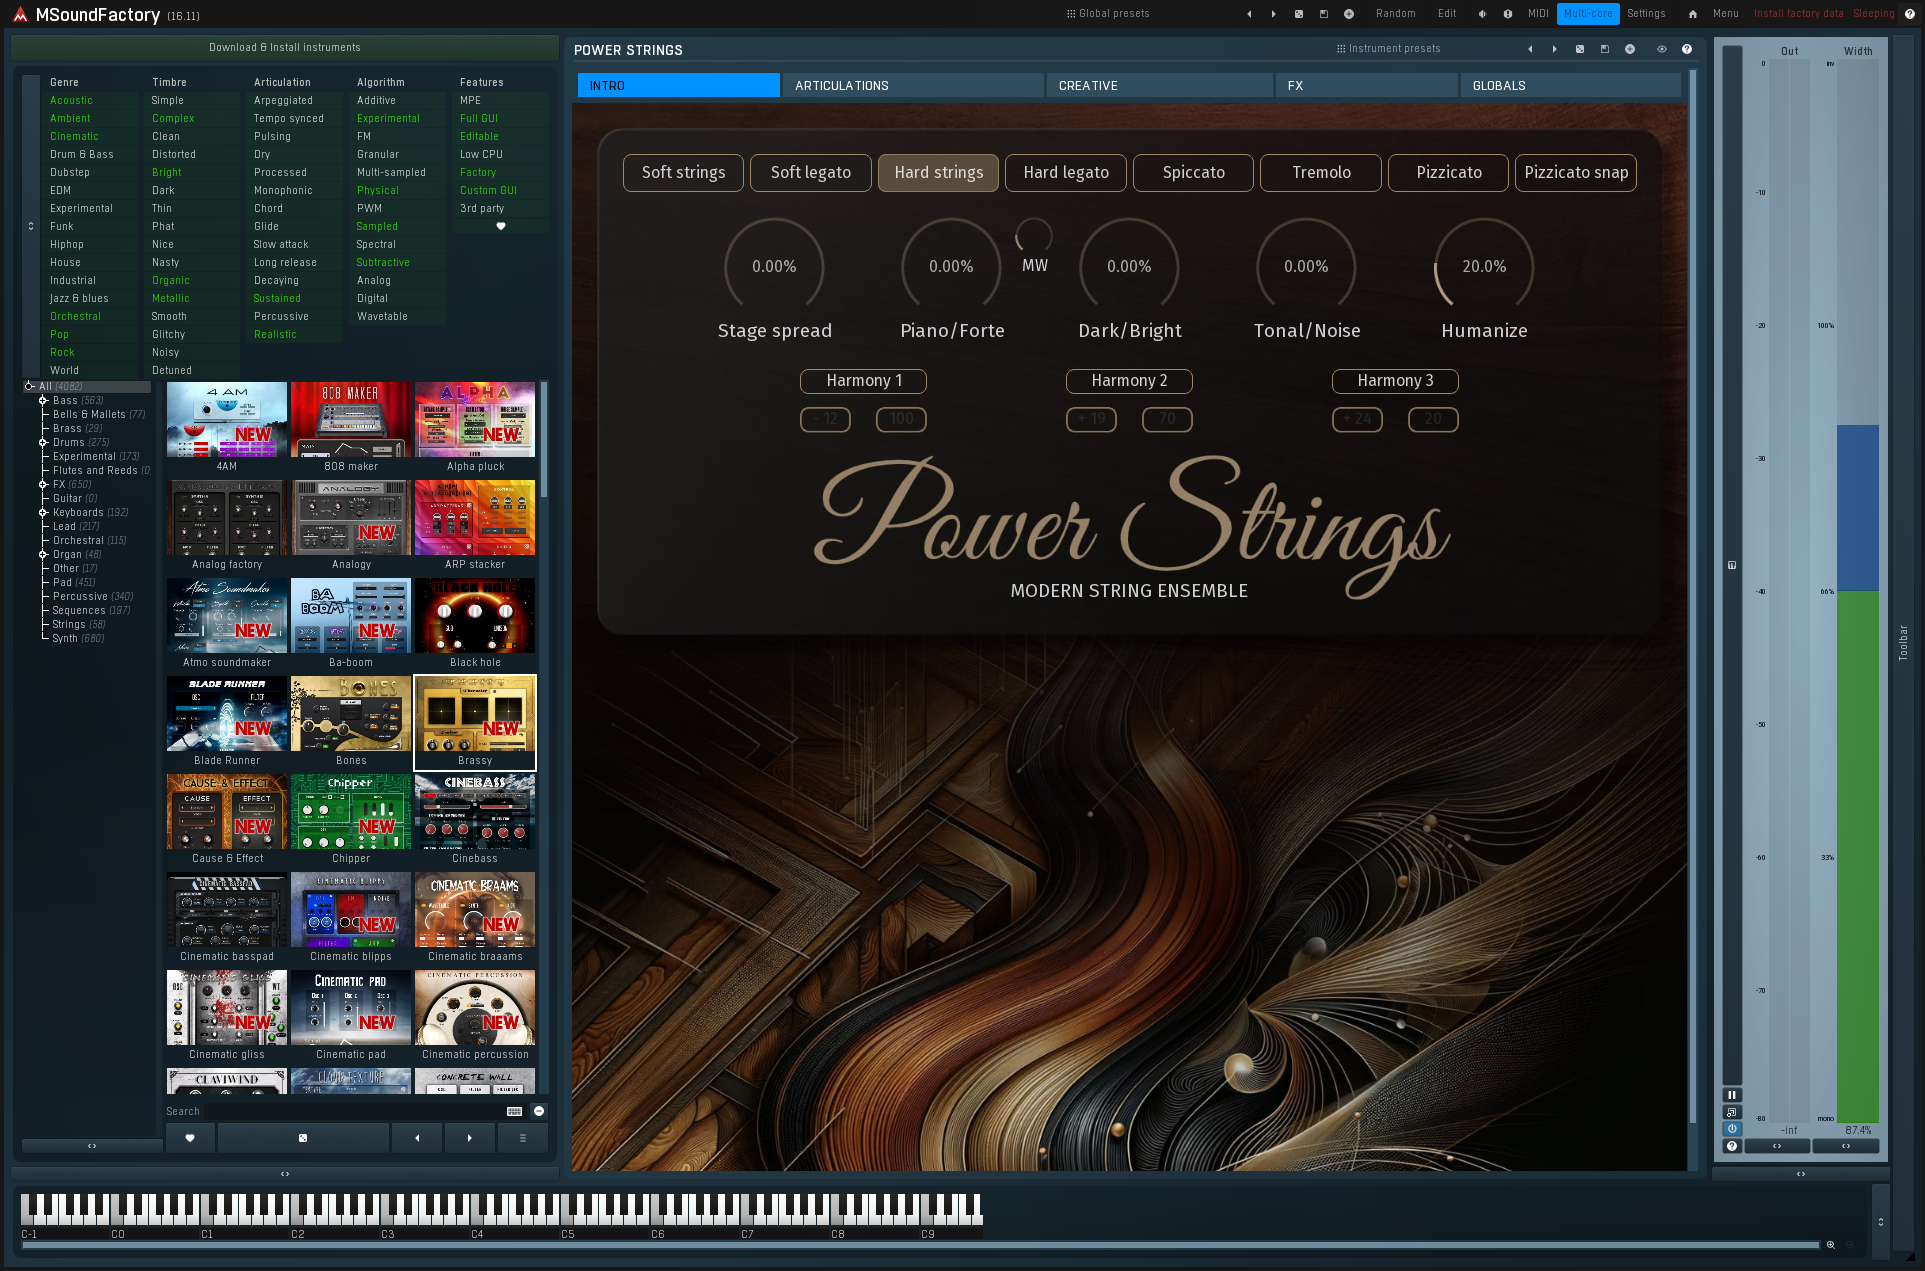Enable the Hard legato articulation
The width and height of the screenshot is (1925, 1271).
[1065, 172]
